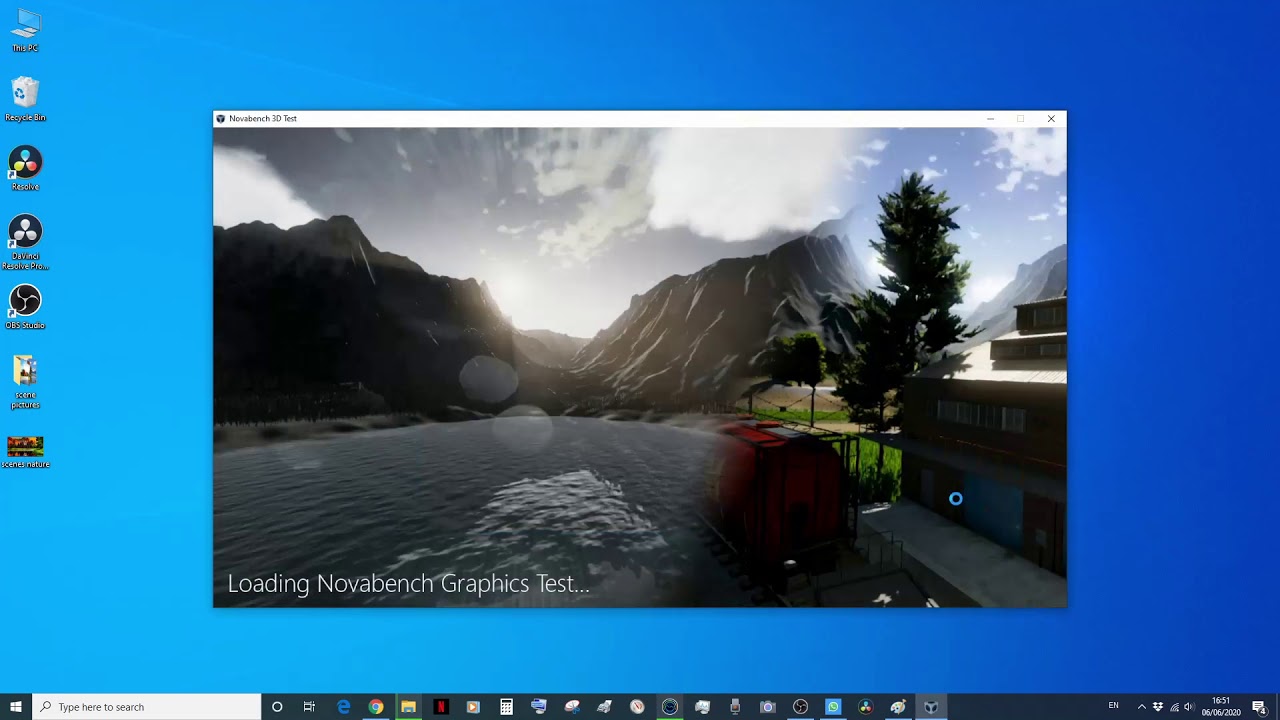Open the Camera app in taskbar
Image resolution: width=1280 pixels, height=720 pixels.
tap(767, 707)
